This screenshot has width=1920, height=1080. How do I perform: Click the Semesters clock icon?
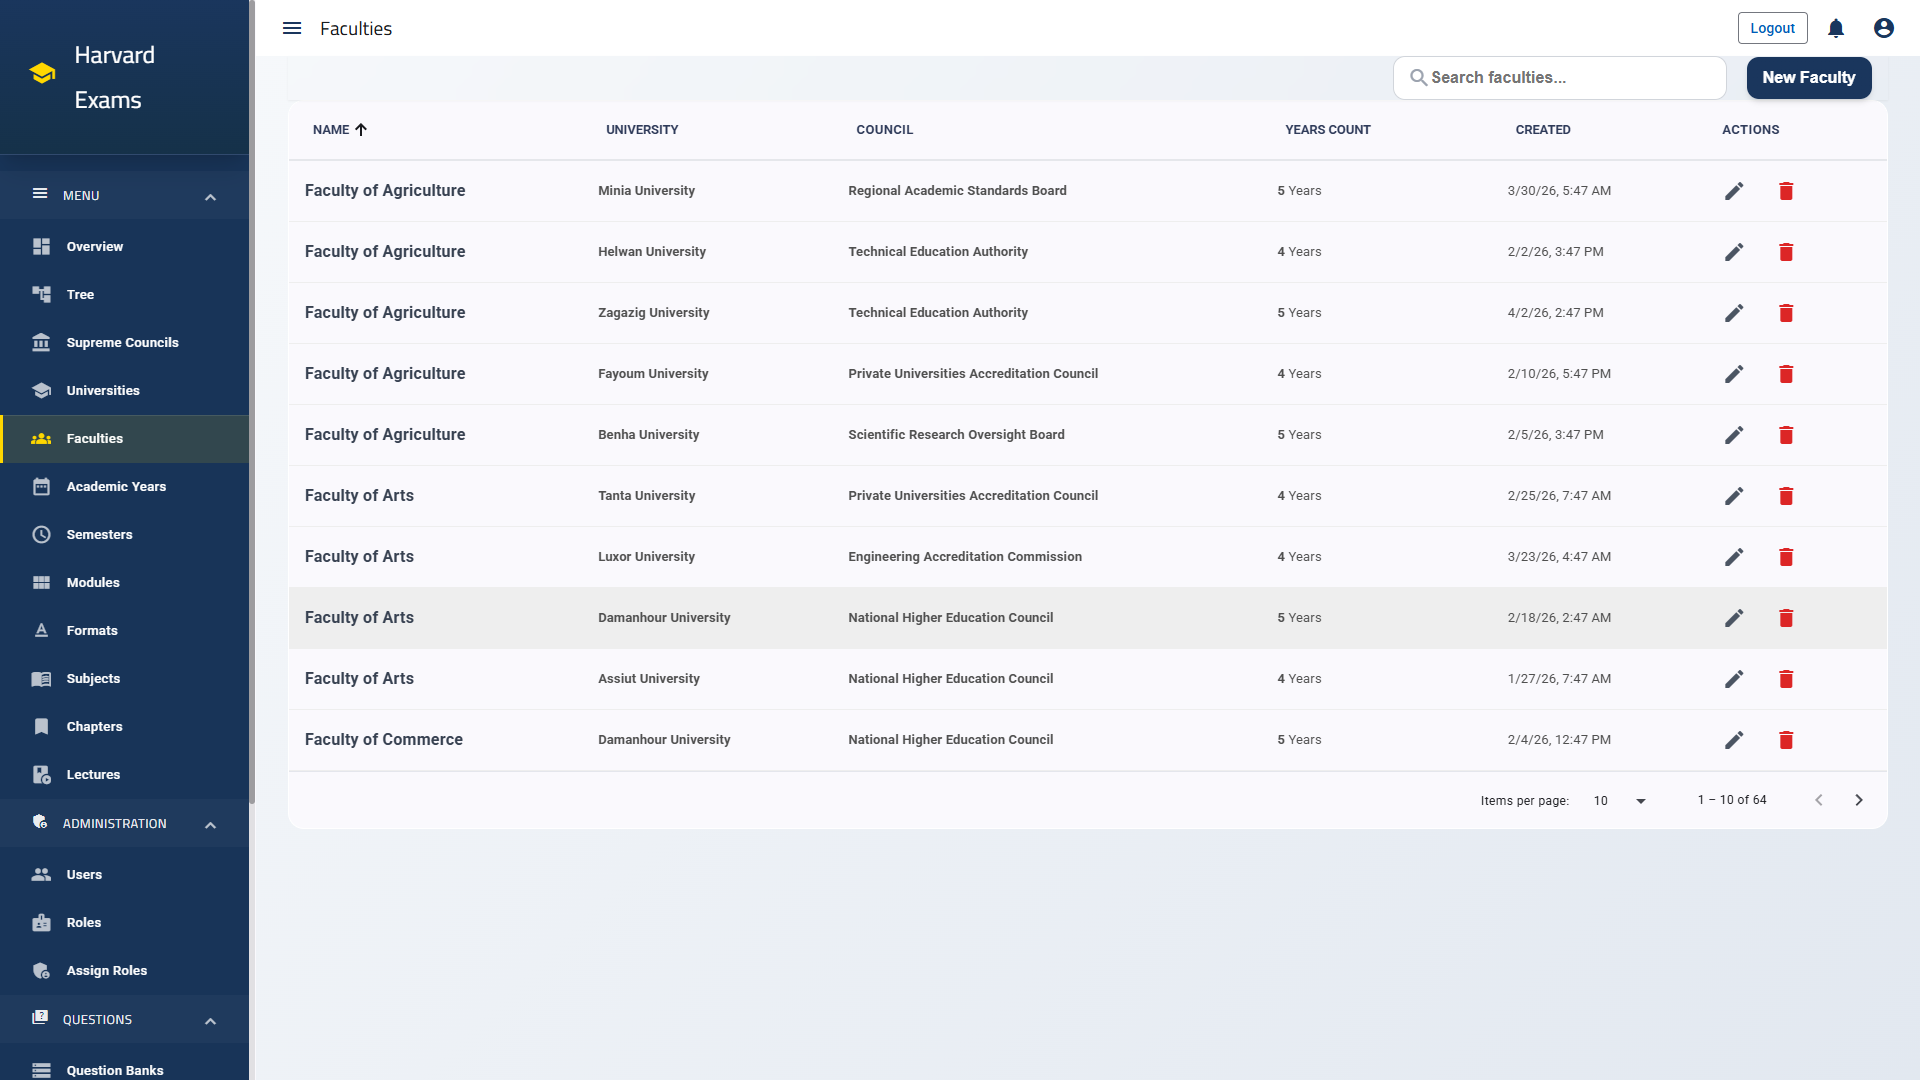tap(41, 534)
